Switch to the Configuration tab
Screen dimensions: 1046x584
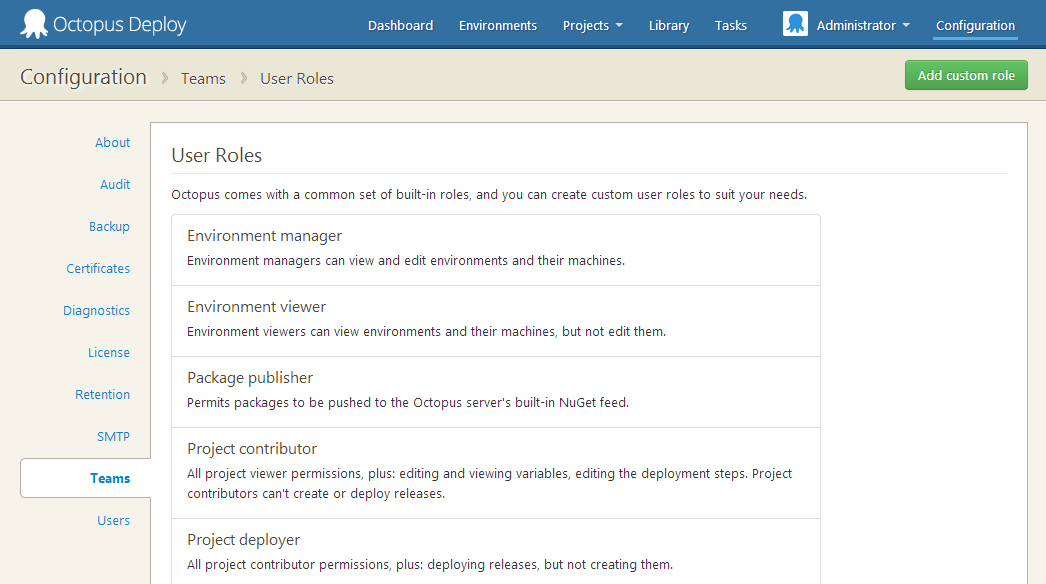(974, 26)
